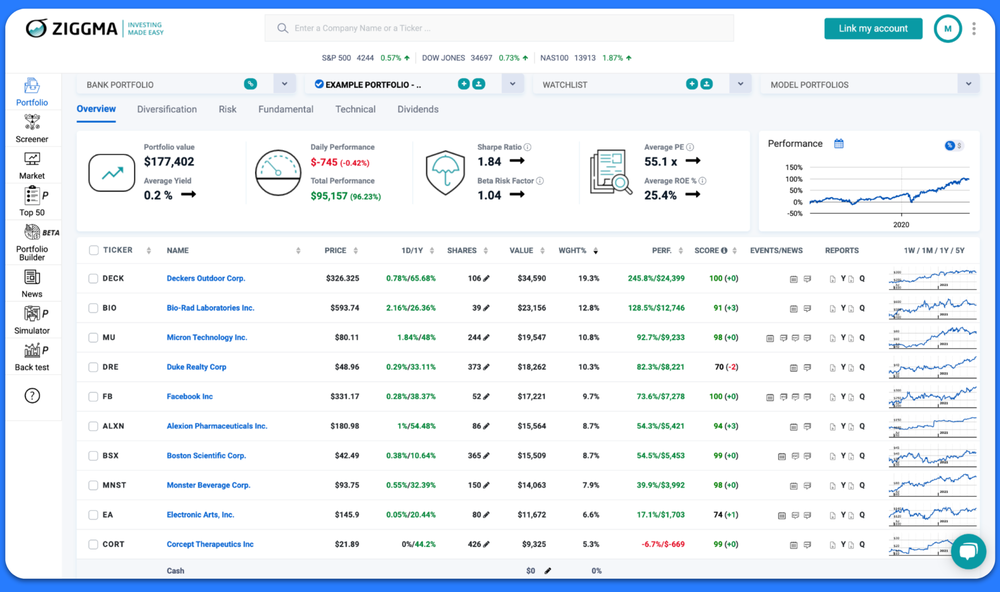Screen dimensions: 1000x592
Task: Expand the Model Portfolios dropdown
Action: (968, 84)
